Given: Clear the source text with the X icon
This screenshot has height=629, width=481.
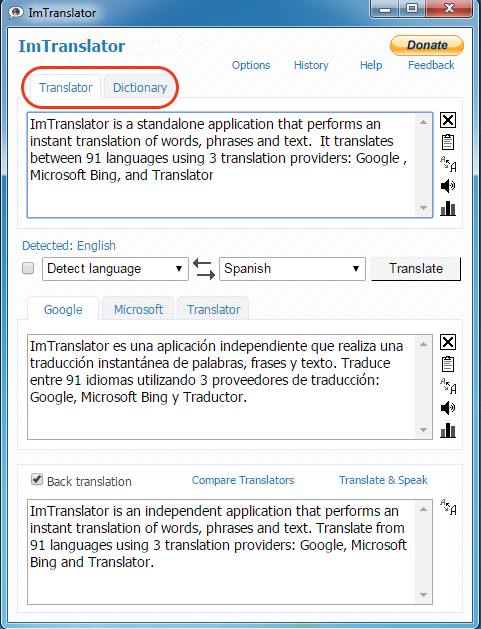Looking at the screenshot, I should [448, 120].
